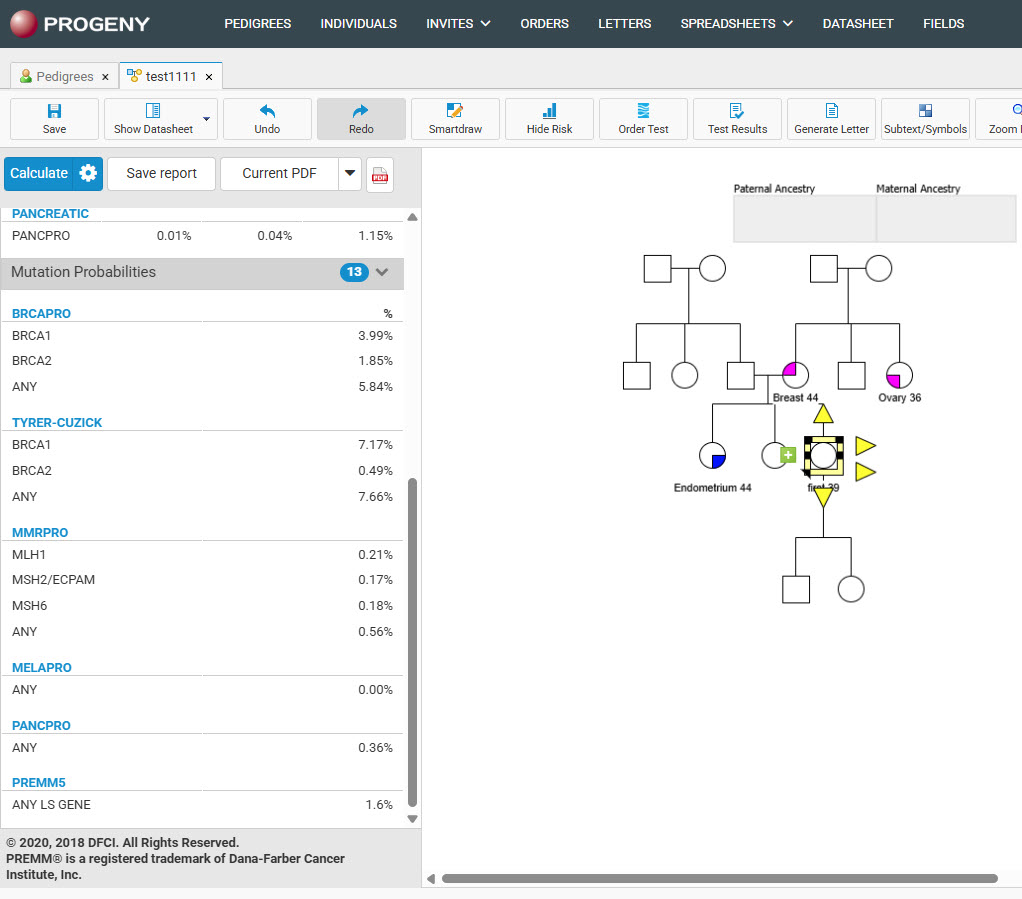This screenshot has height=899, width=1022.
Task: Click the Save toolbar icon
Action: (54, 112)
